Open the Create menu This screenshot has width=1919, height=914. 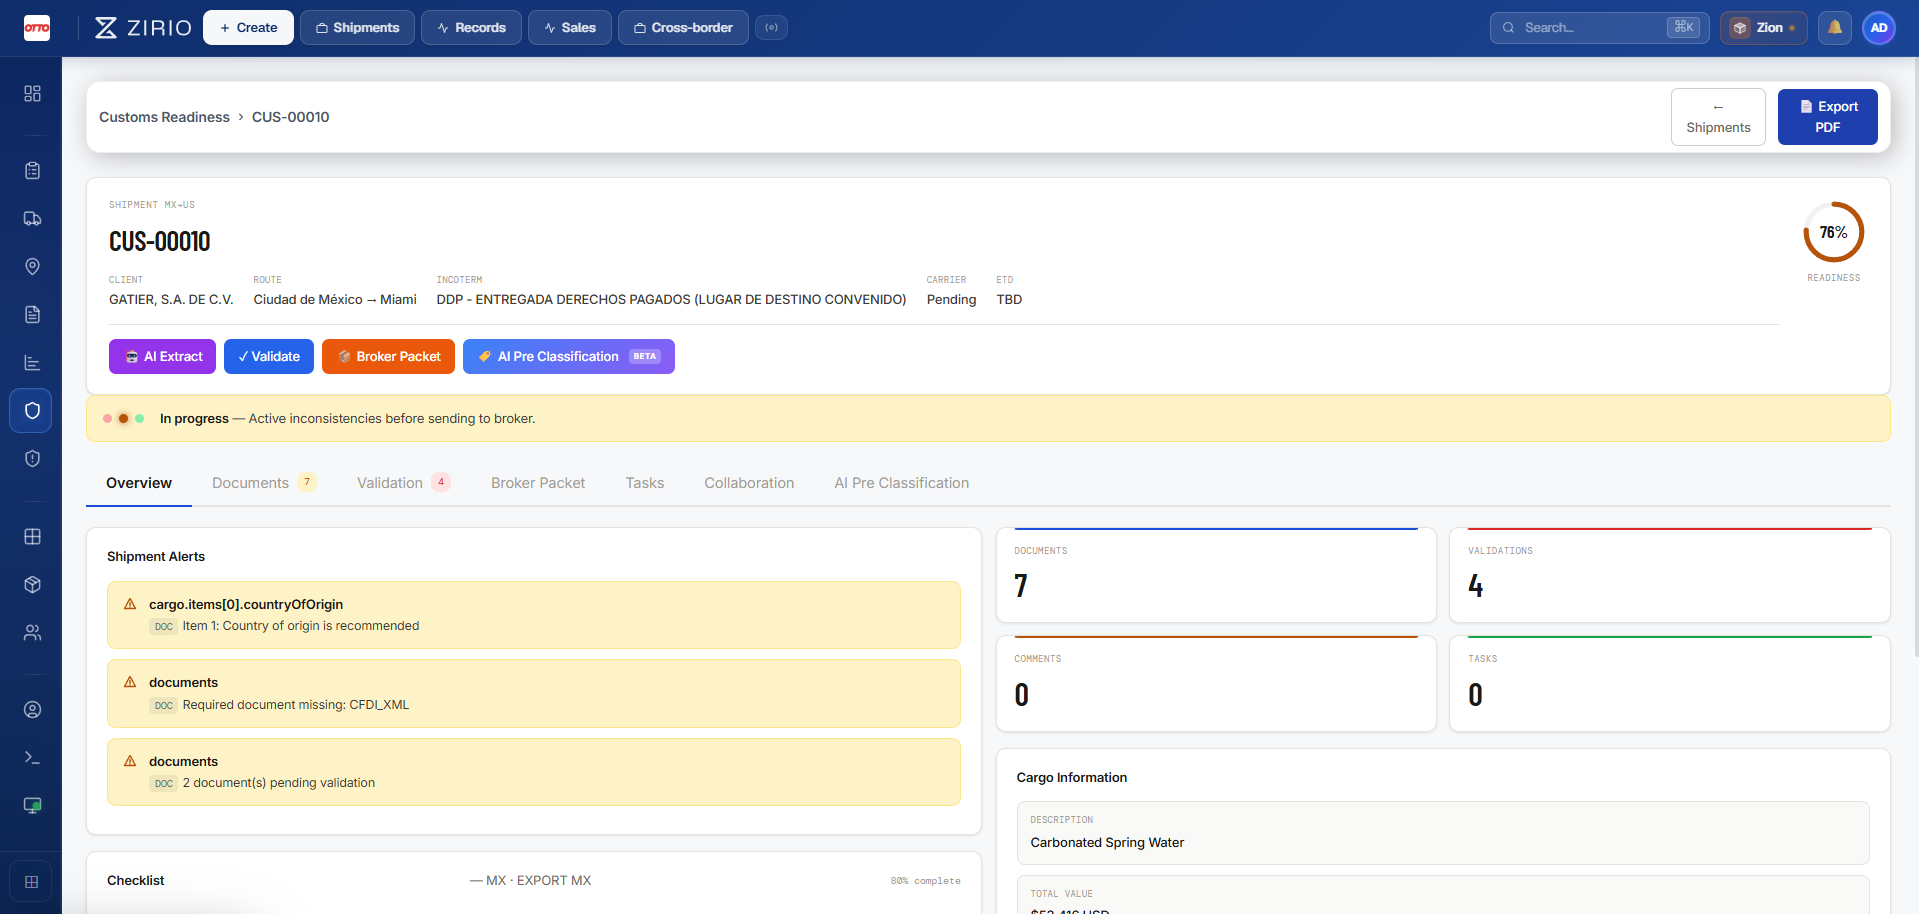pos(248,28)
